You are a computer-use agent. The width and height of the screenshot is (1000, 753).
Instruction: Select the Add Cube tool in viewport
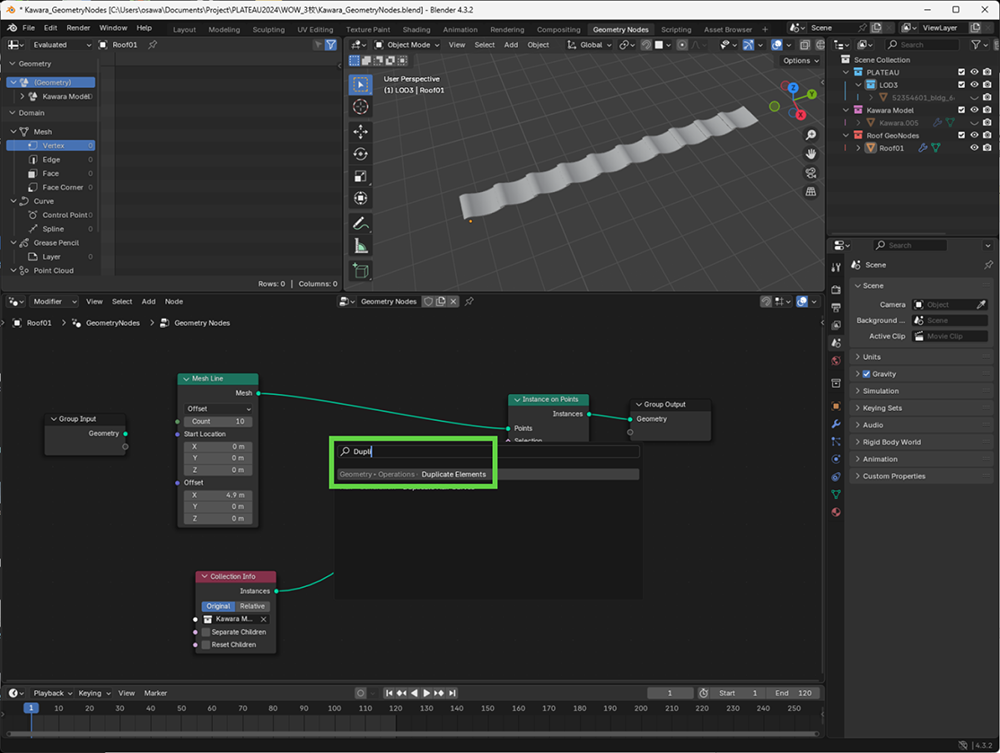click(360, 270)
